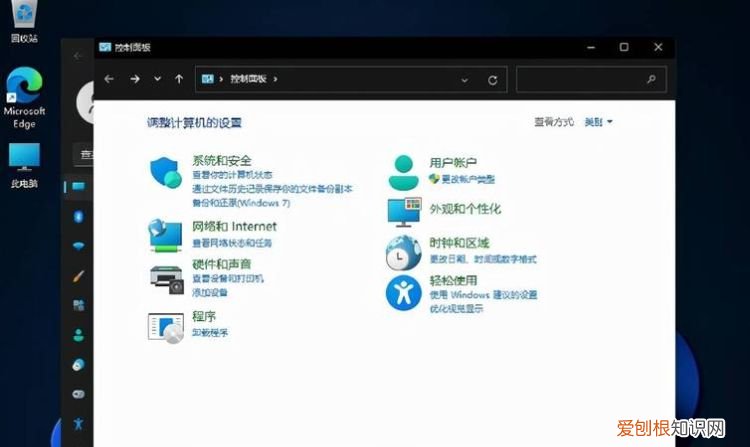Open 查看网络状态和任务 link
Viewport: 750px width, 447px height.
click(232, 243)
